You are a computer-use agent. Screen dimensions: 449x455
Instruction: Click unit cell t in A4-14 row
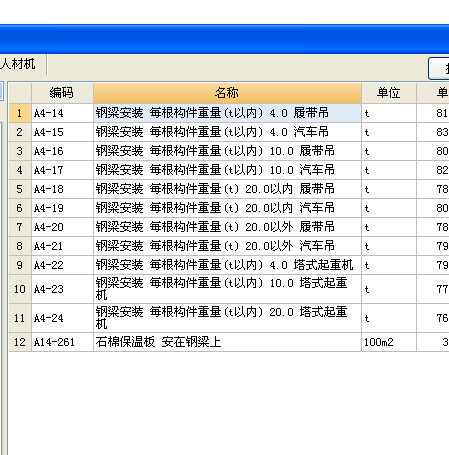click(389, 113)
